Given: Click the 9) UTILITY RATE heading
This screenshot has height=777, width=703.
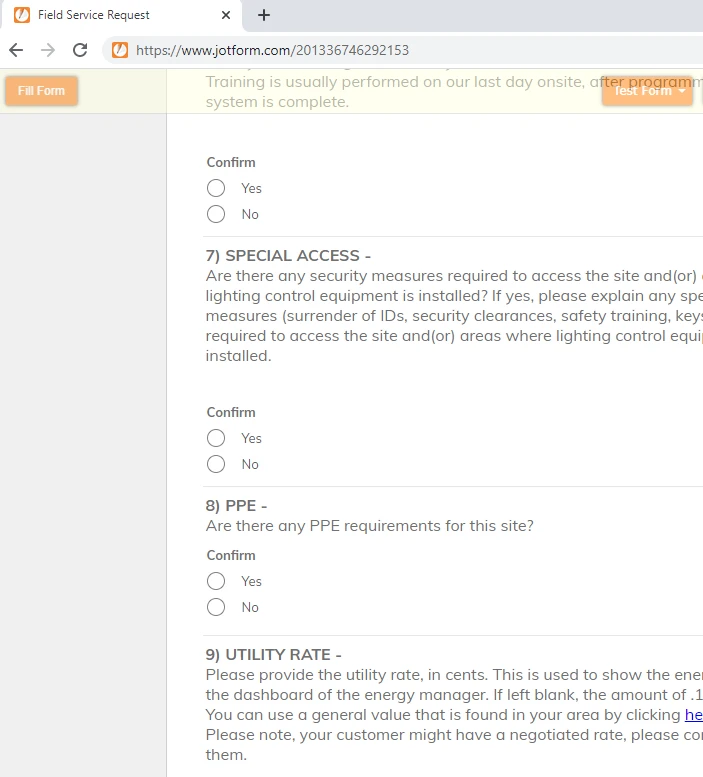Looking at the screenshot, I should 273,655.
